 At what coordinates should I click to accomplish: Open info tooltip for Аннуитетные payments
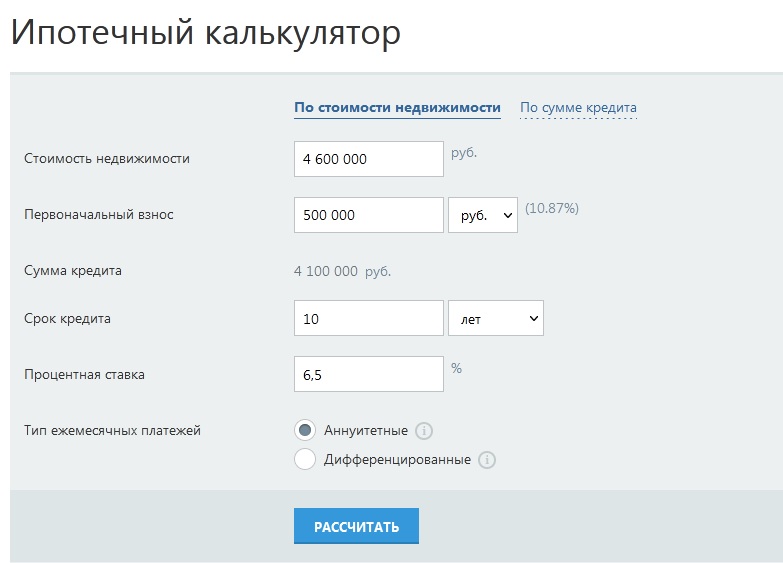coord(423,431)
